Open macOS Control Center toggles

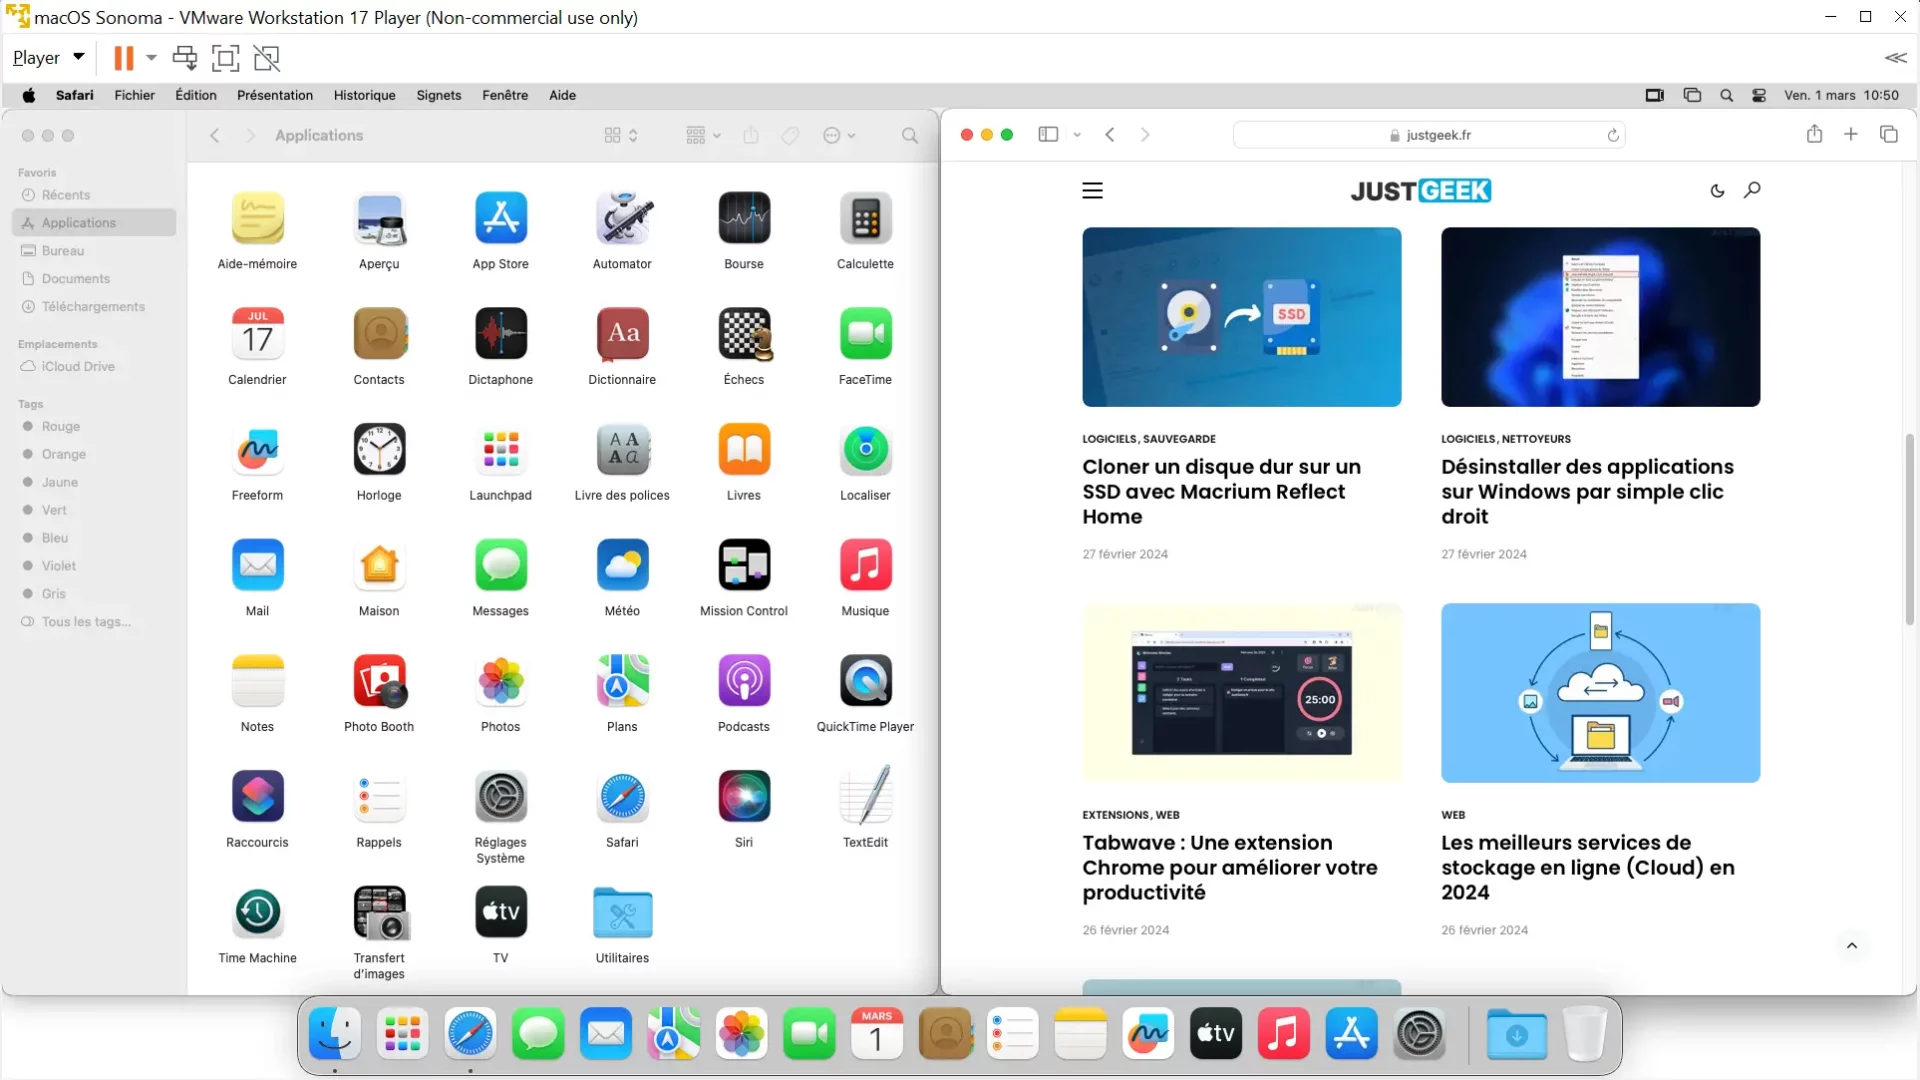(1759, 95)
